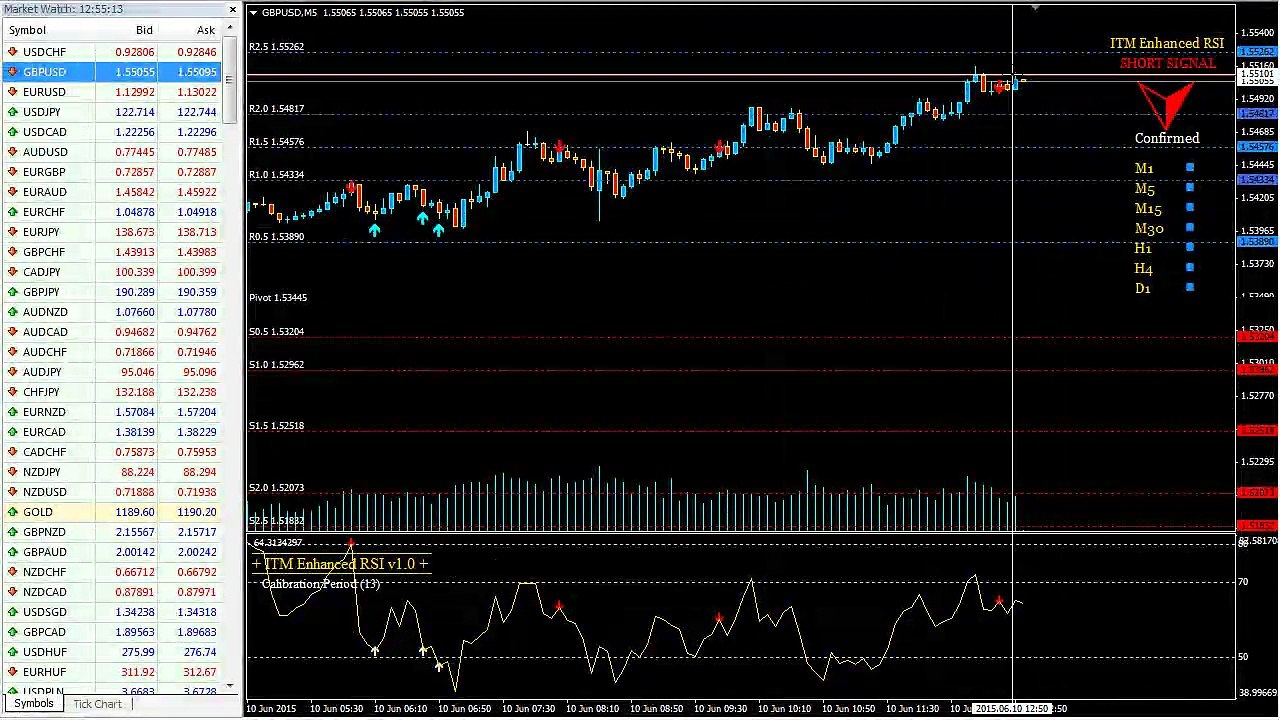Click EURUSD ask price 1.13022
1280x720 pixels.
pyautogui.click(x=196, y=92)
